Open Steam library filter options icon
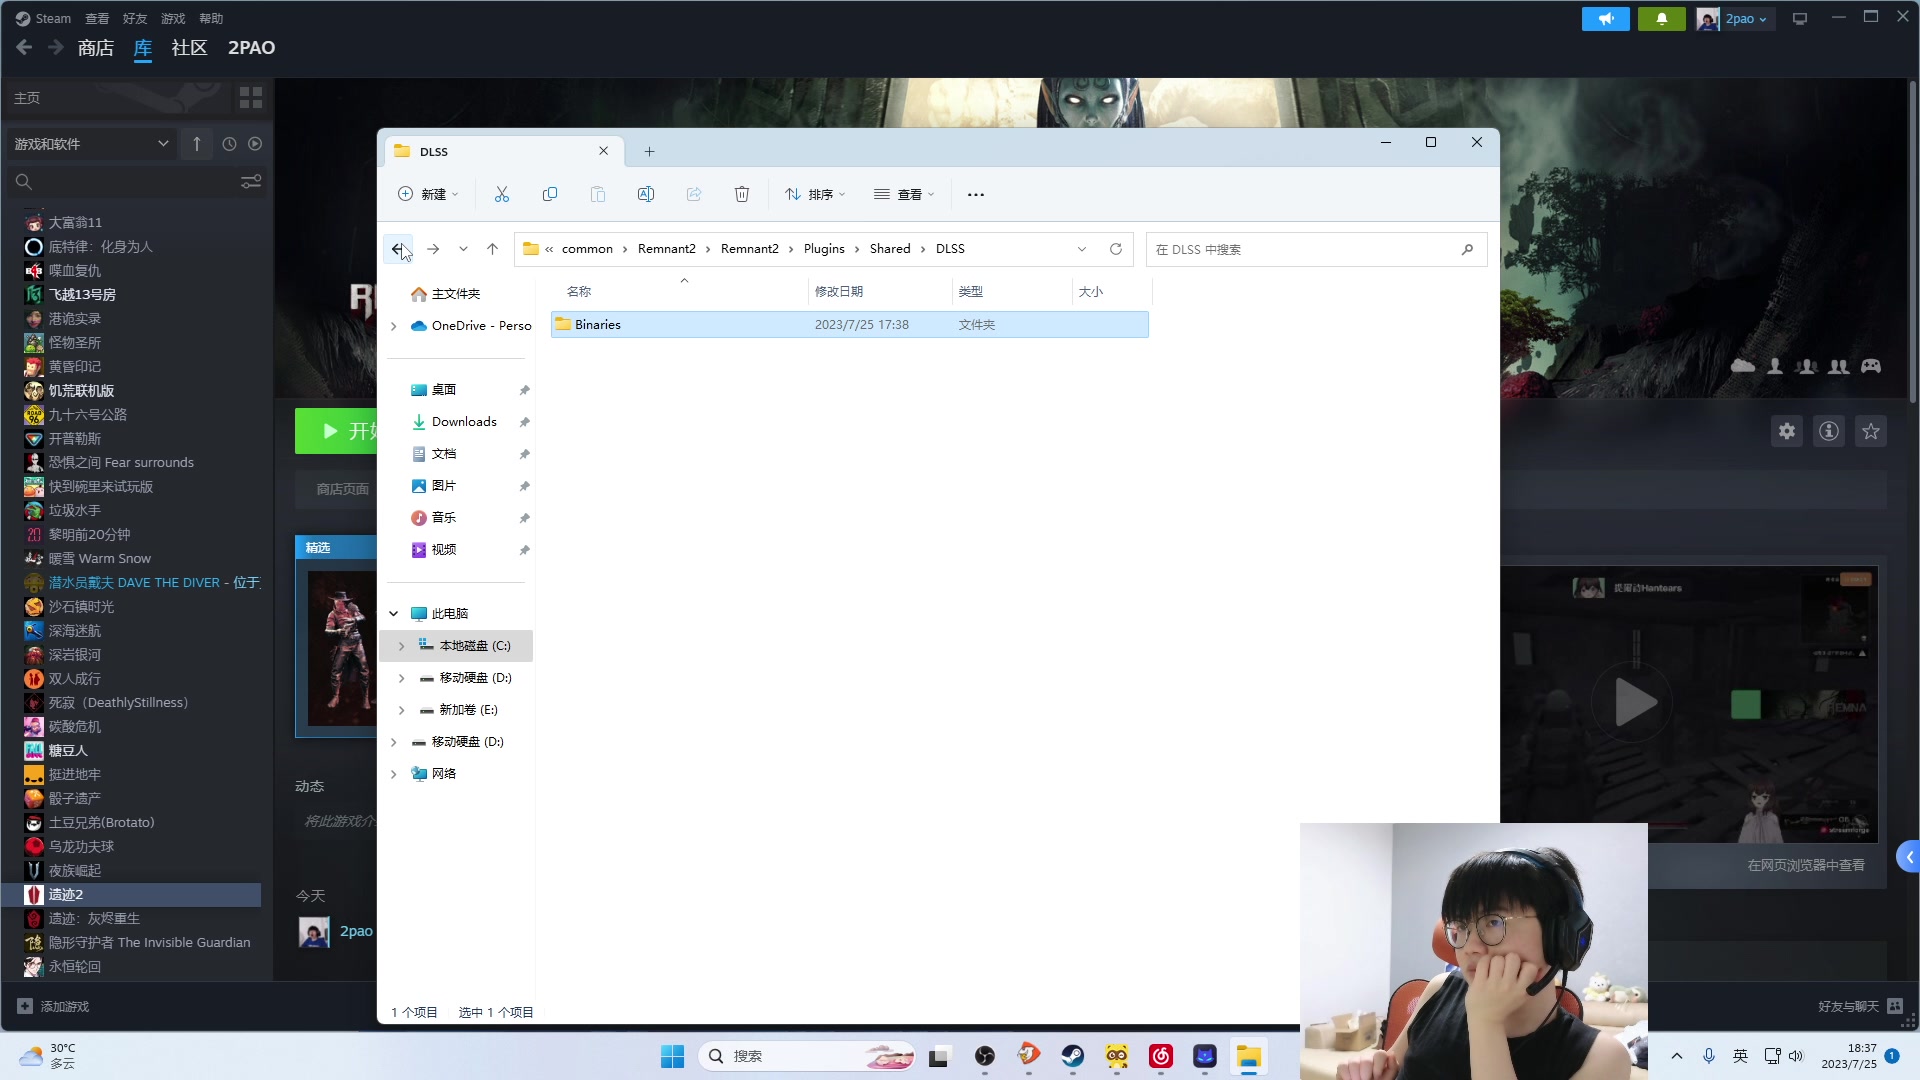This screenshot has height=1080, width=1920. (251, 181)
